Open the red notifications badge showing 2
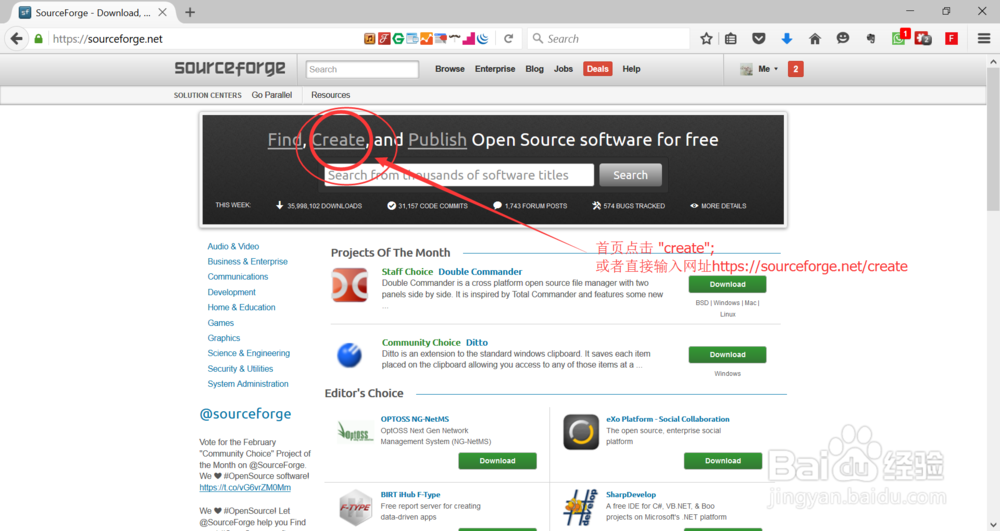The height and width of the screenshot is (531, 1000). (x=795, y=69)
